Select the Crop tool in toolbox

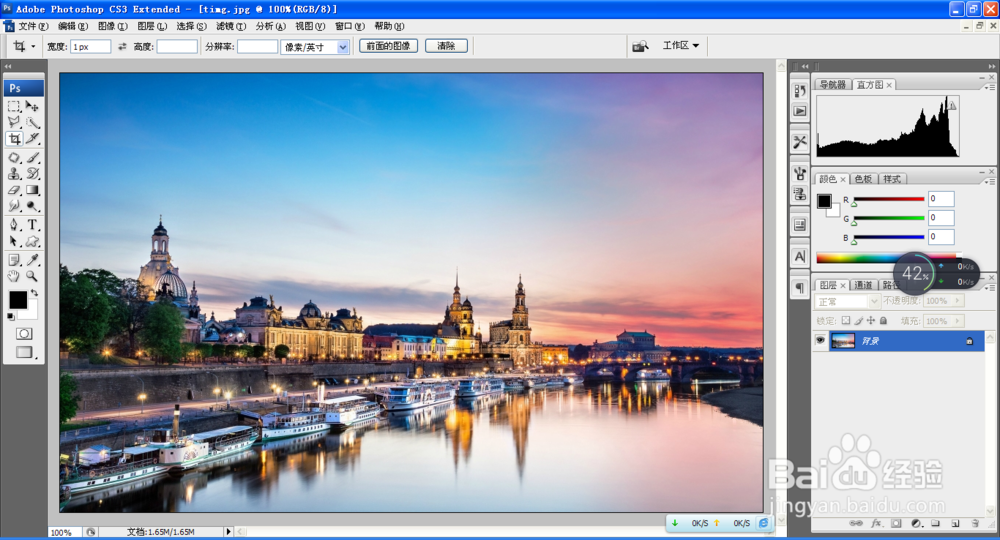click(14, 138)
